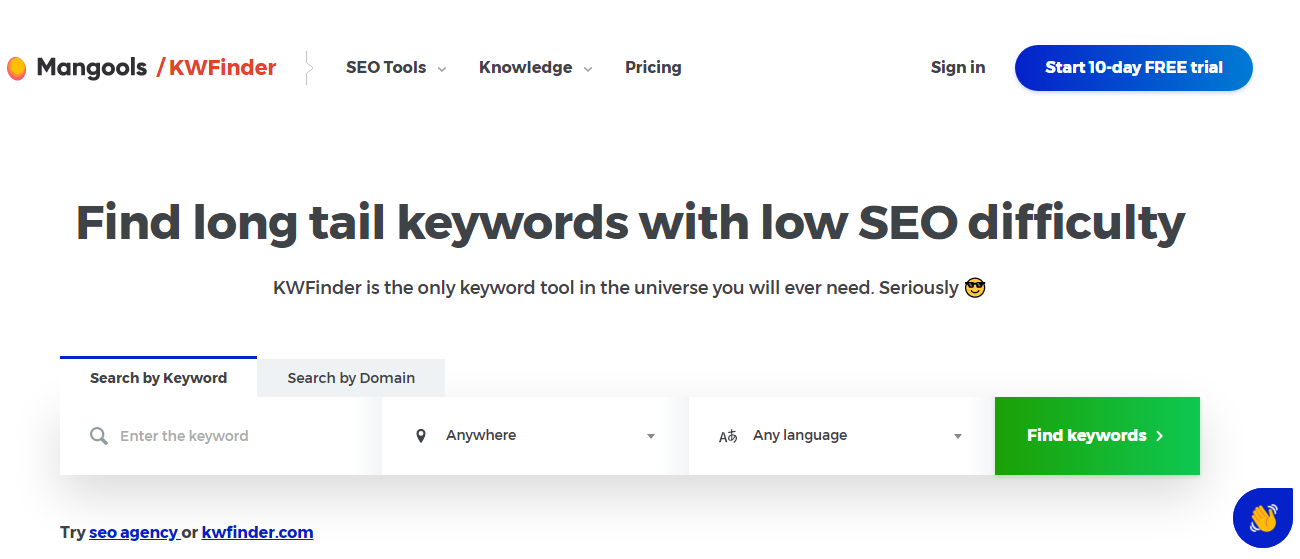Open the Anywhere location dropdown
This screenshot has width=1300, height=559.
pos(535,436)
